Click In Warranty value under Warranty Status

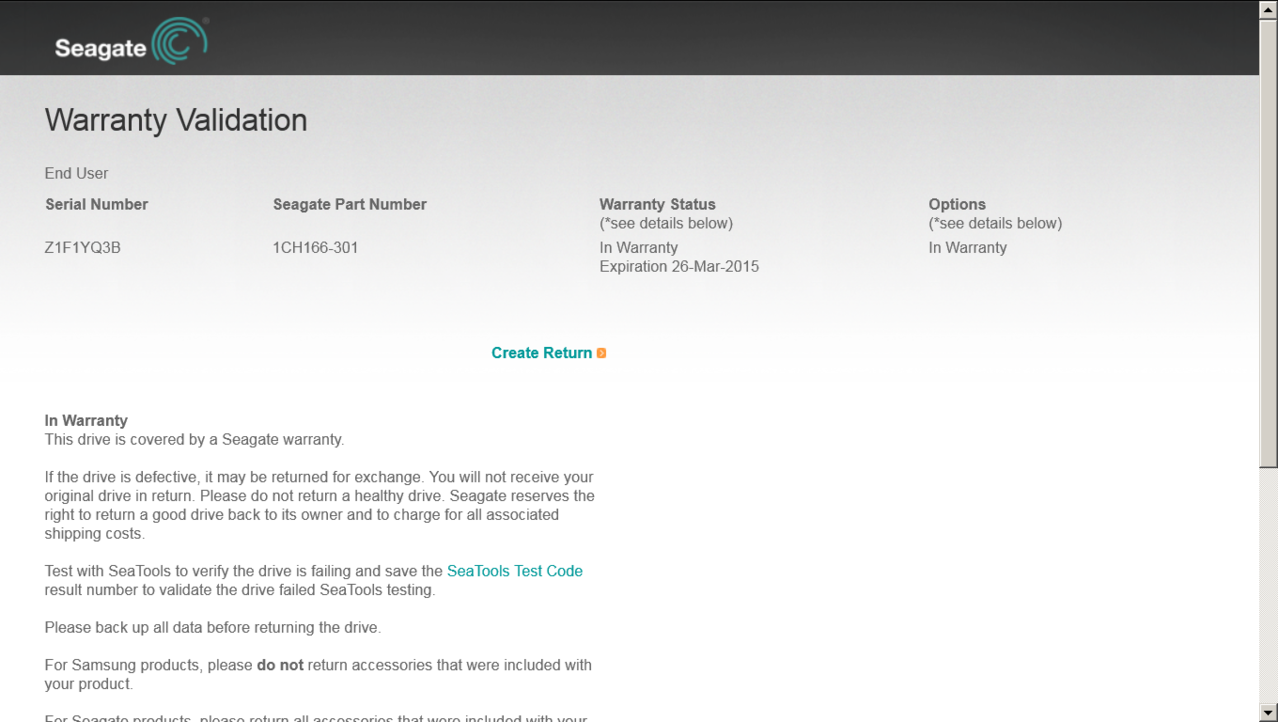(638, 248)
